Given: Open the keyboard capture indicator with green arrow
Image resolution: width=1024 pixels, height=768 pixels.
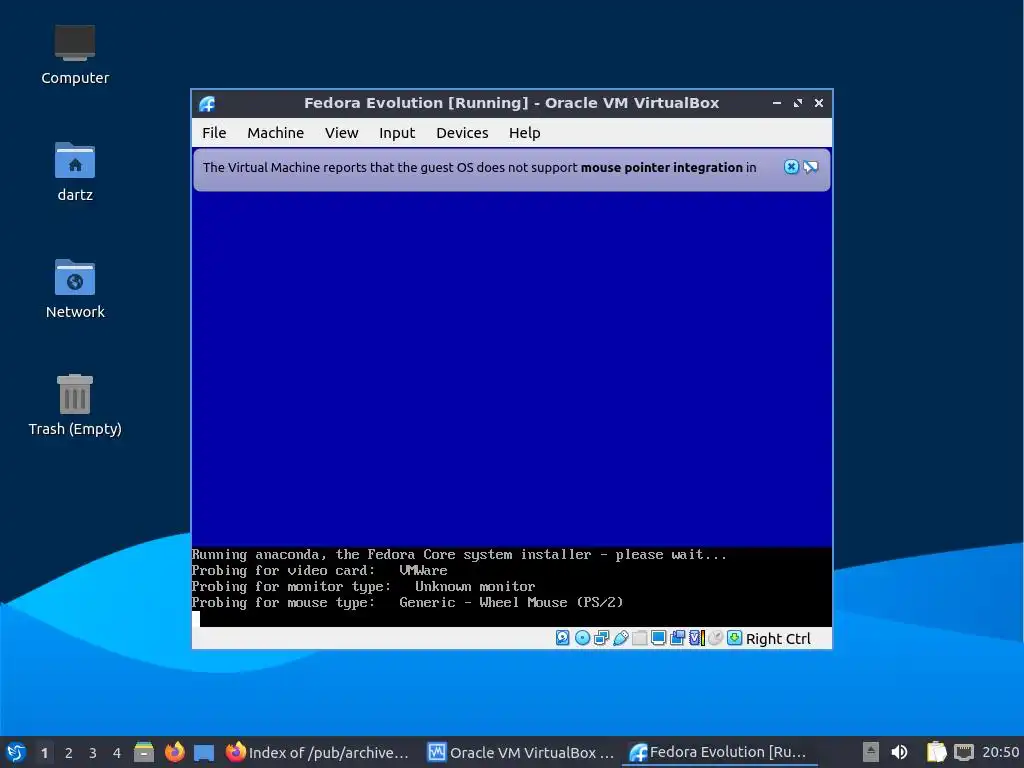Looking at the screenshot, I should click(x=734, y=638).
